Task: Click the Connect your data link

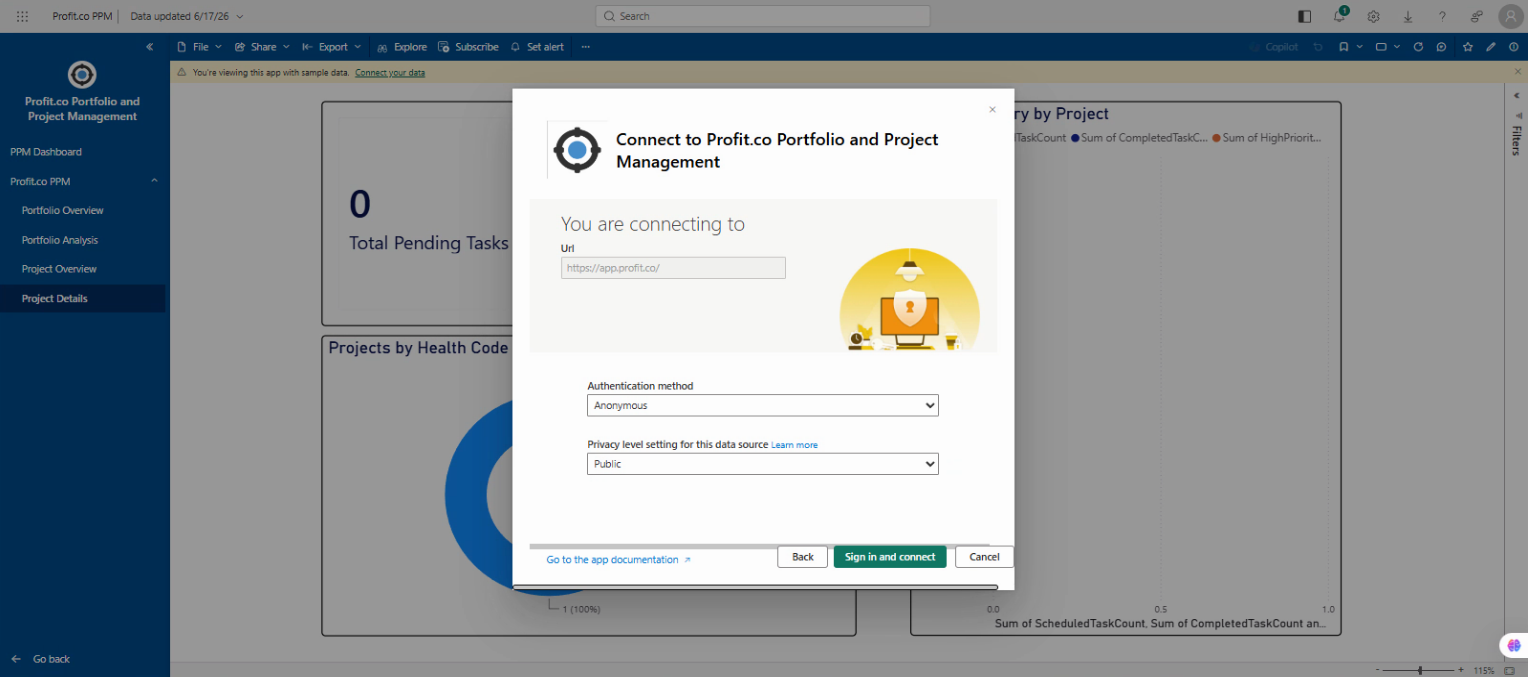Action: coord(390,73)
